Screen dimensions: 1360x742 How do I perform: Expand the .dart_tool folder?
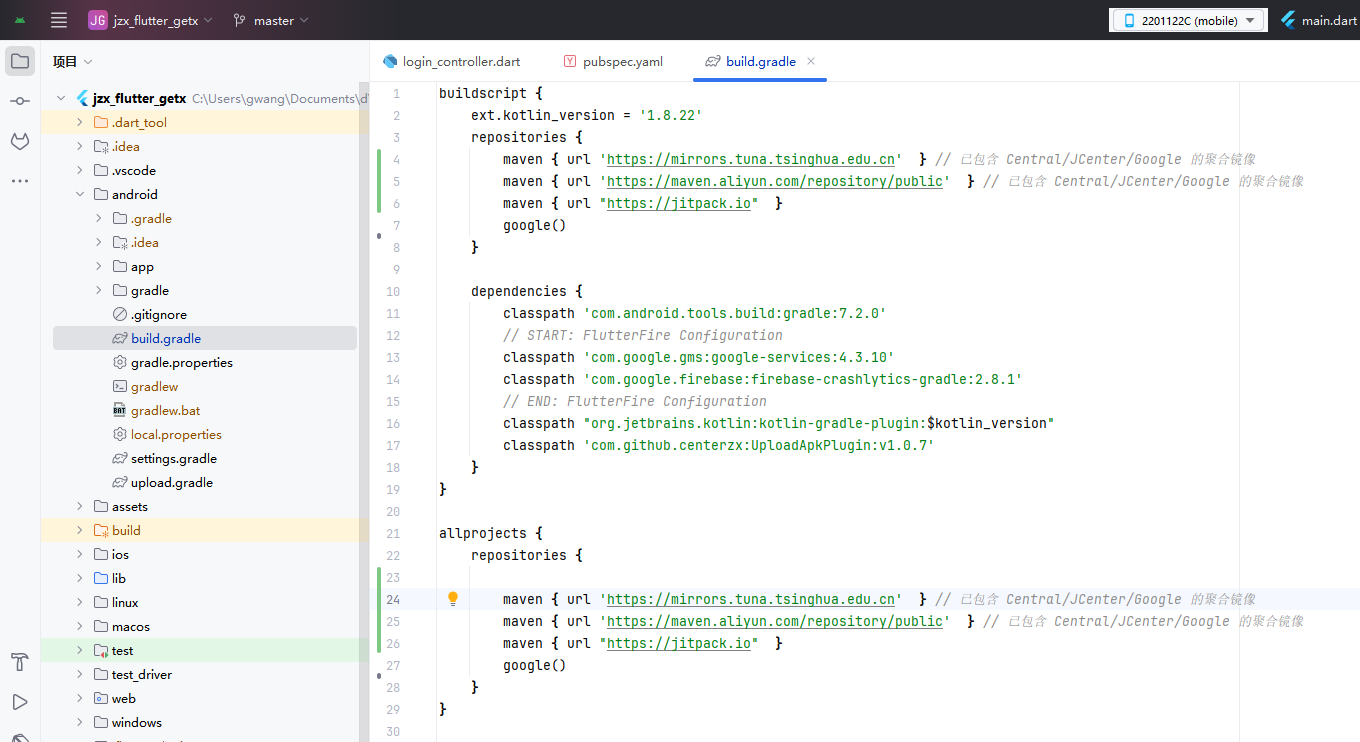pyautogui.click(x=80, y=122)
